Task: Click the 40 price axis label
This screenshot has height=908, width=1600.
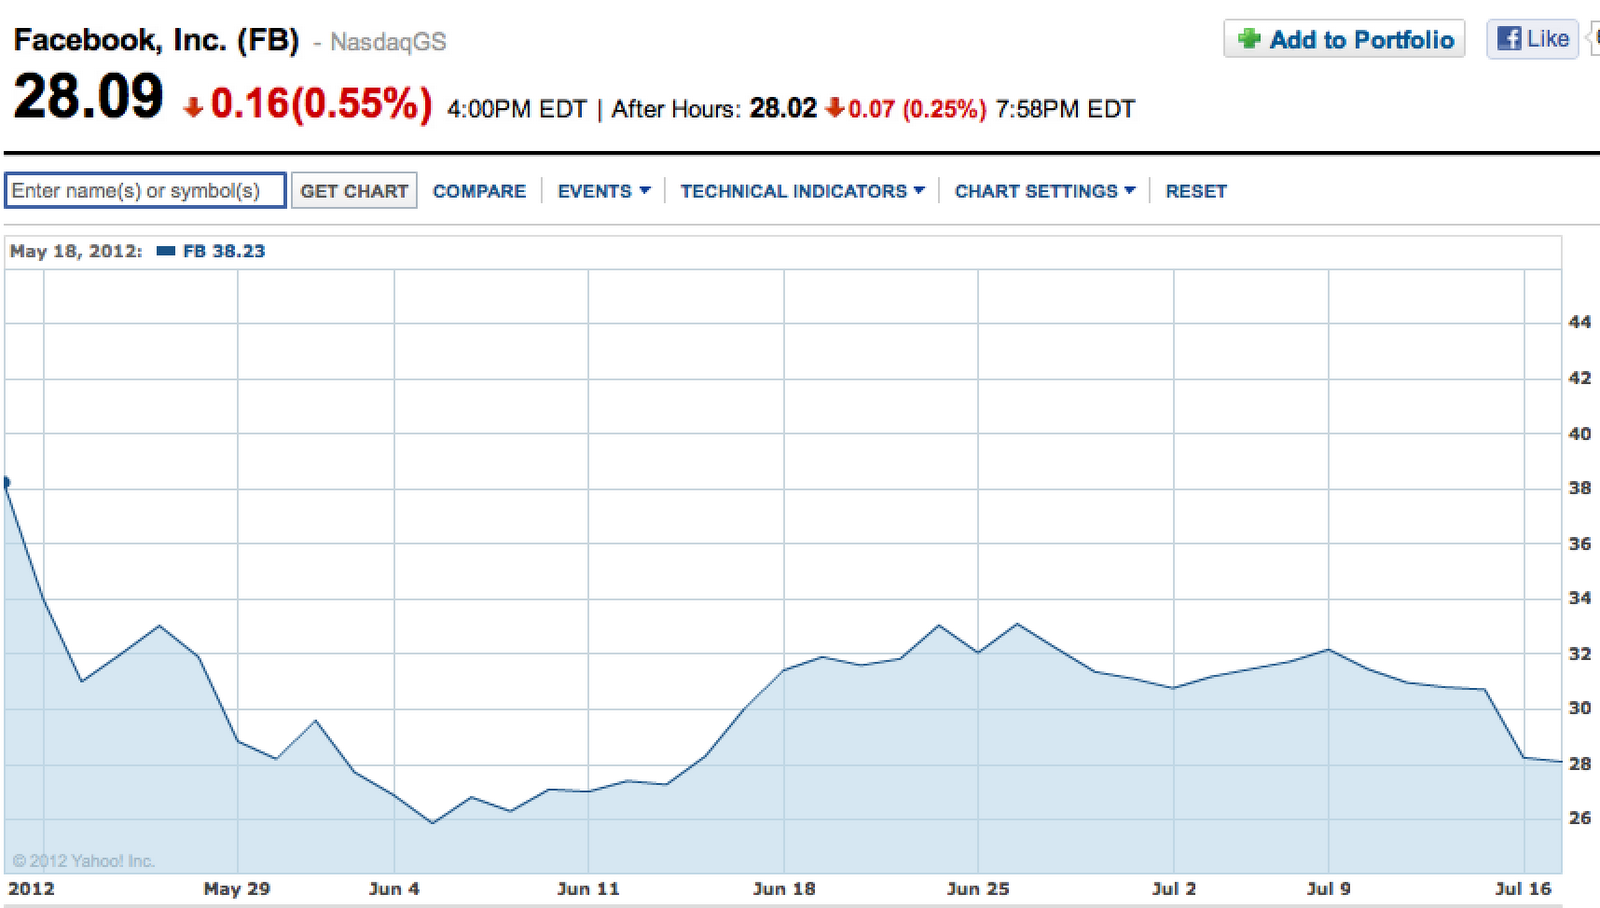Action: [1580, 434]
